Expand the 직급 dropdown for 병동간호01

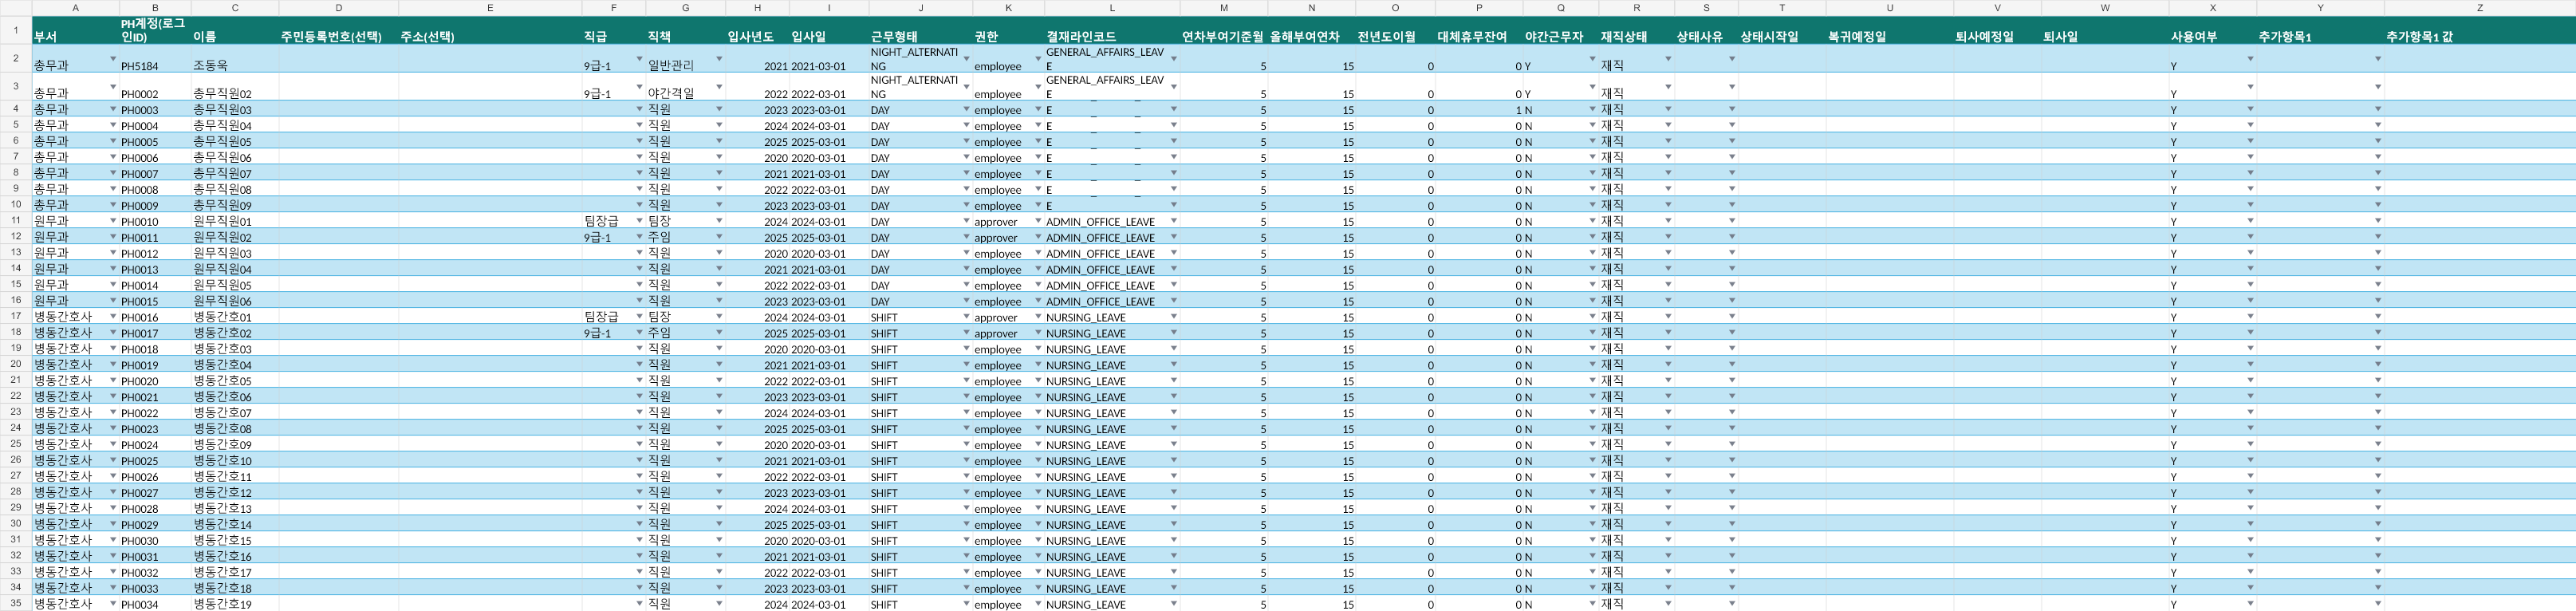(639, 317)
